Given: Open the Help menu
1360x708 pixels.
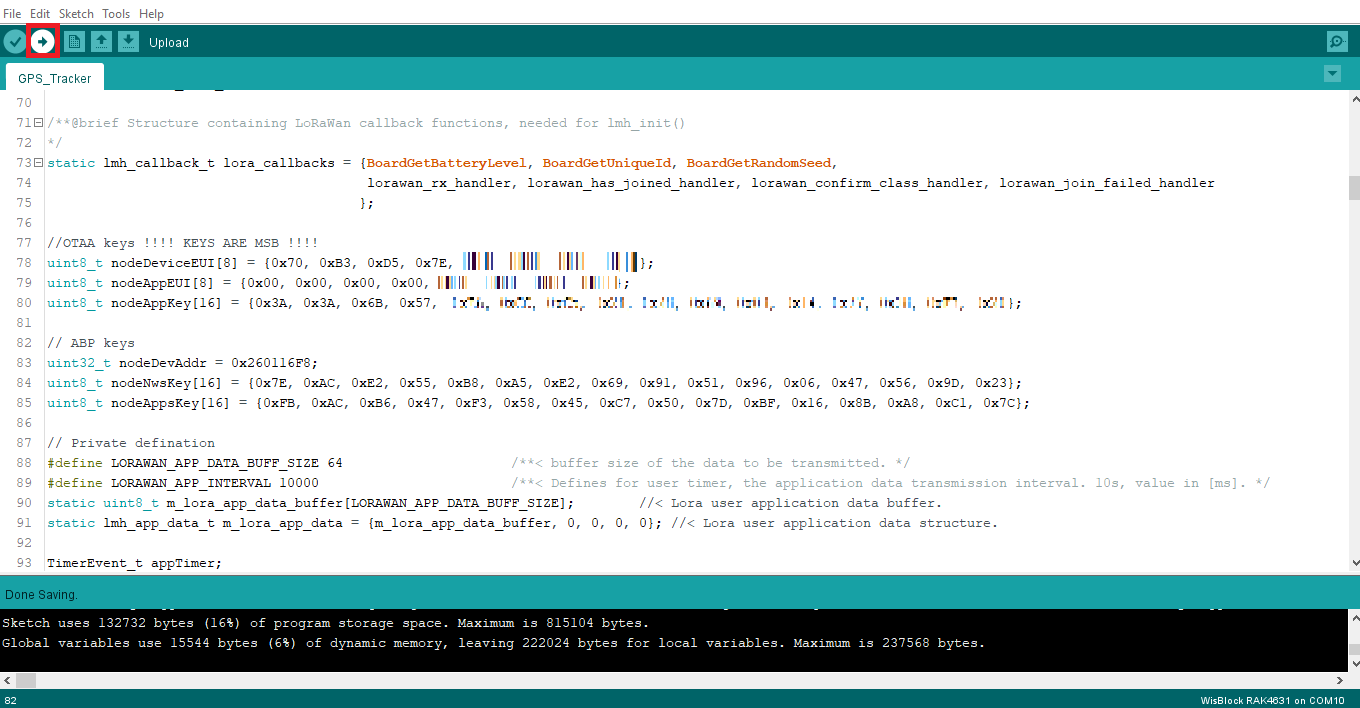Looking at the screenshot, I should tap(151, 14).
